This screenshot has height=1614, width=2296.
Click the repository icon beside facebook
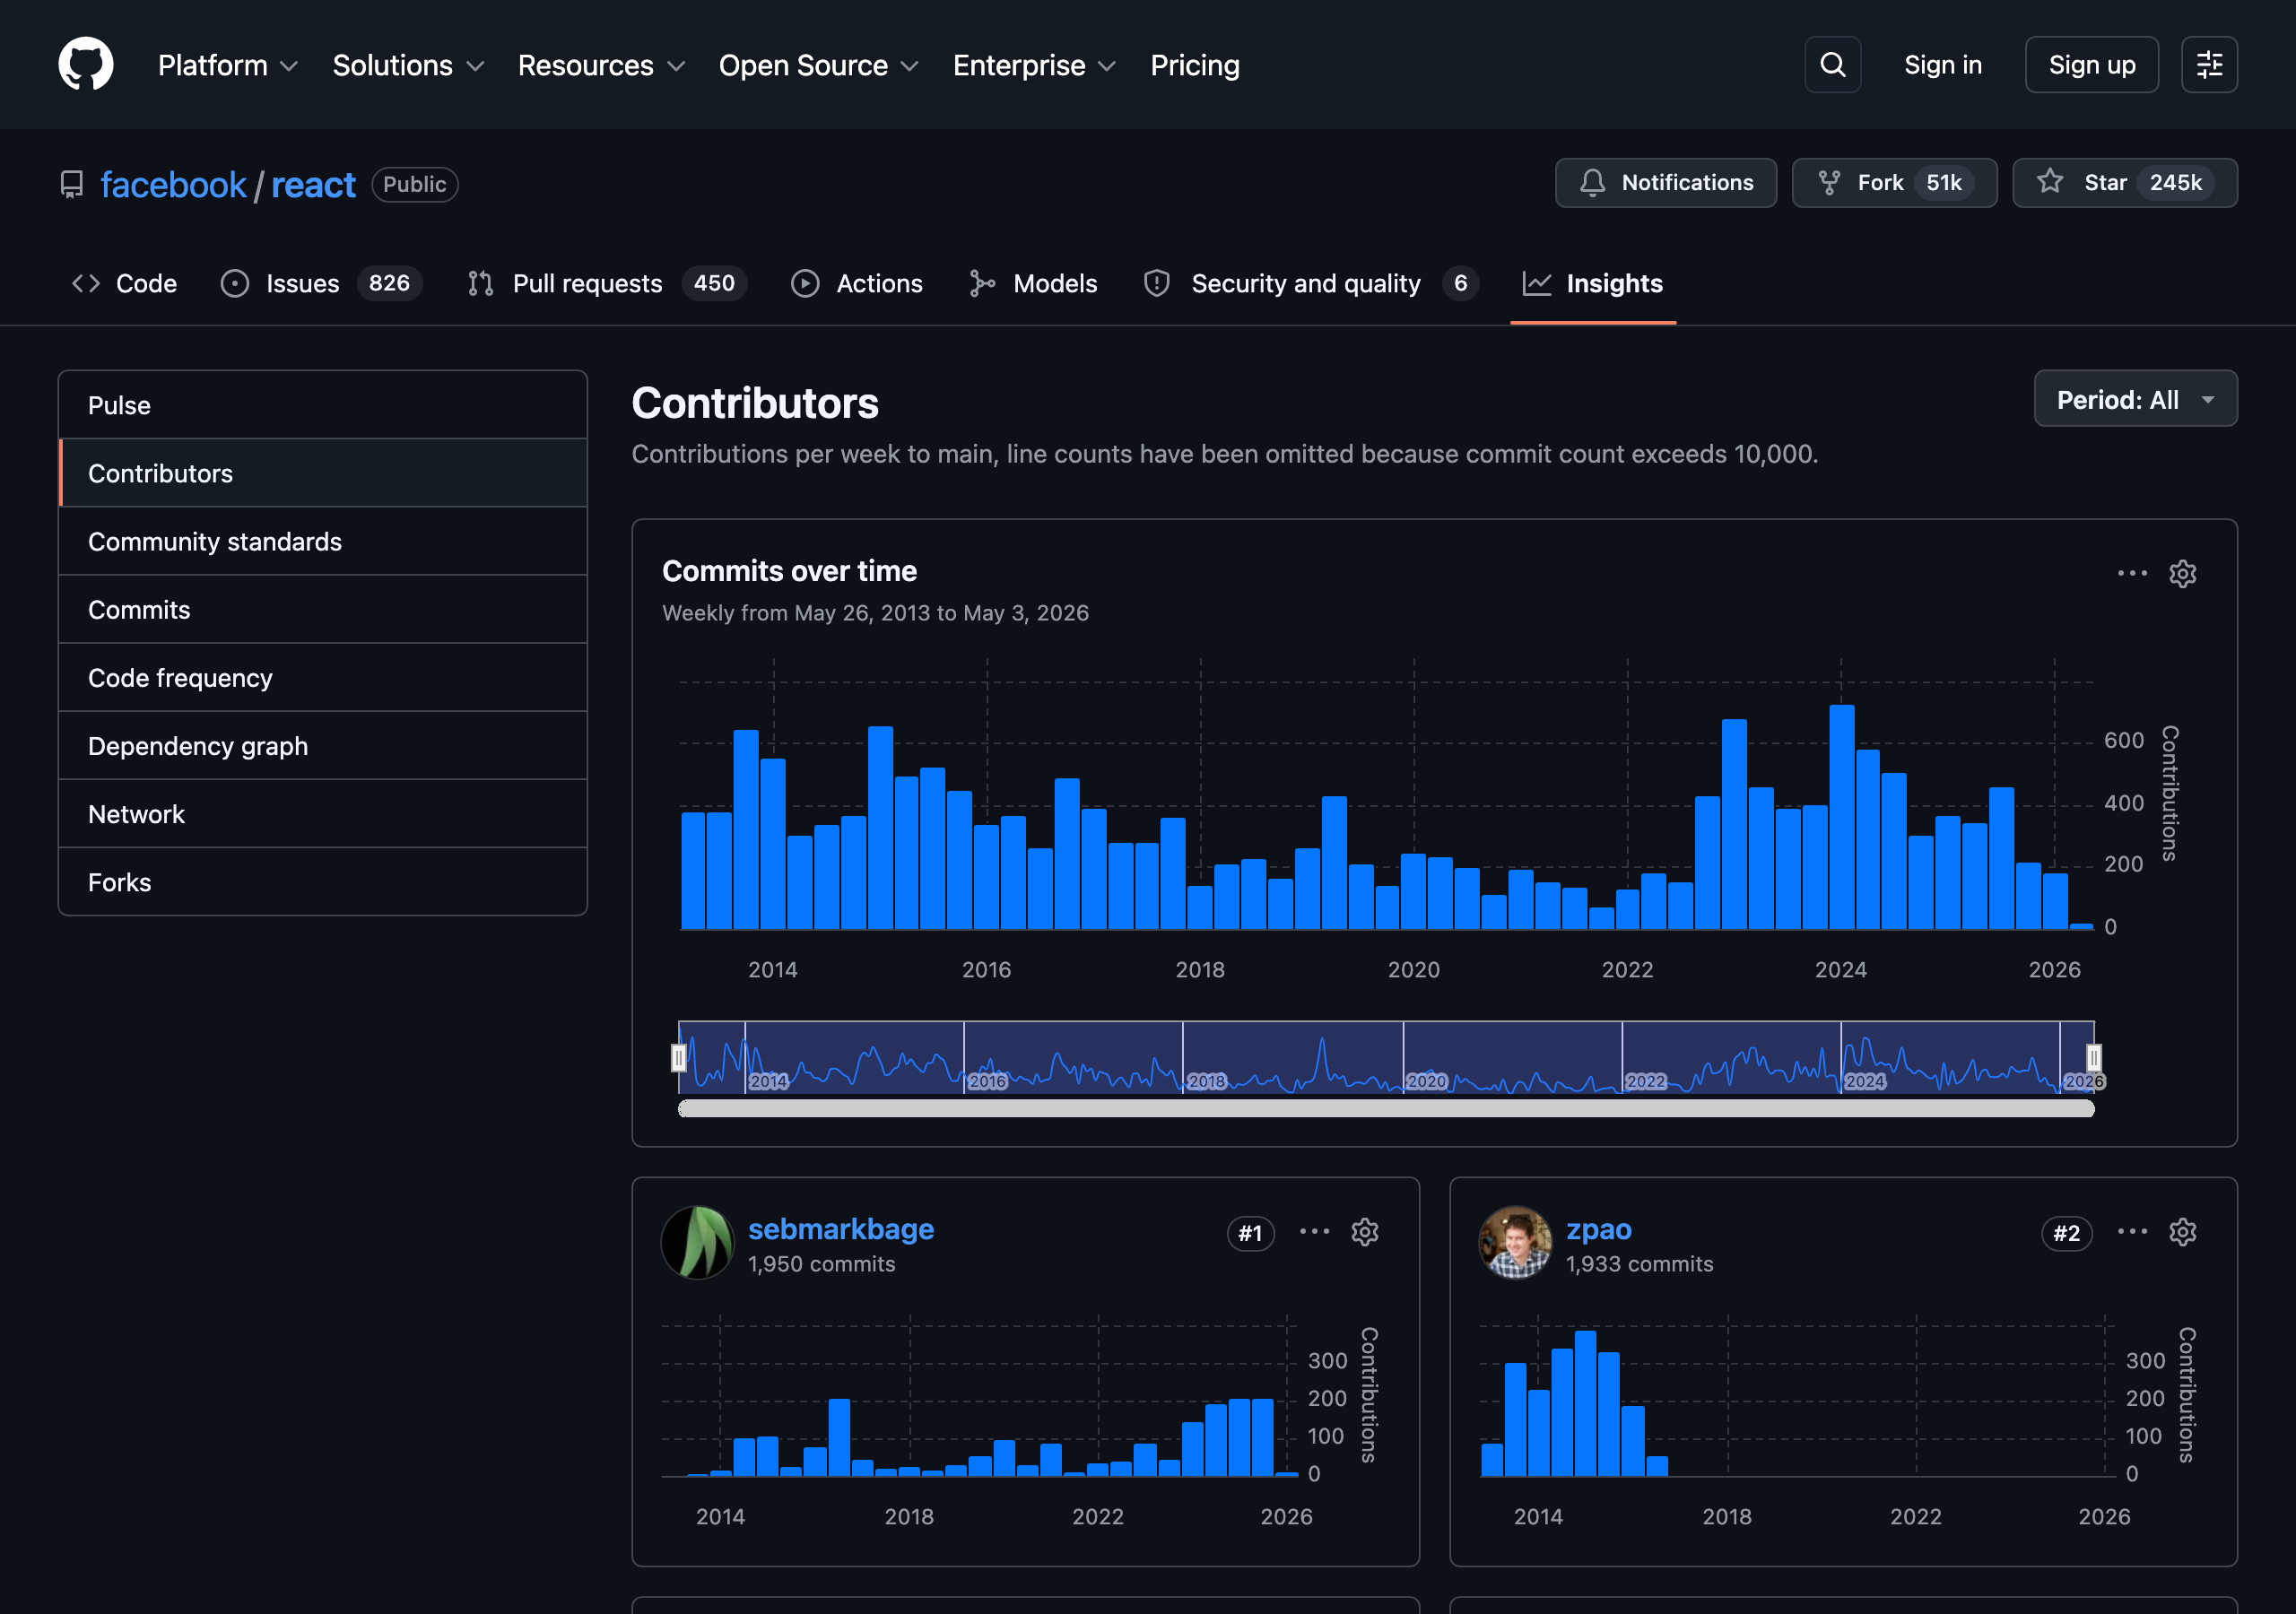click(x=72, y=185)
